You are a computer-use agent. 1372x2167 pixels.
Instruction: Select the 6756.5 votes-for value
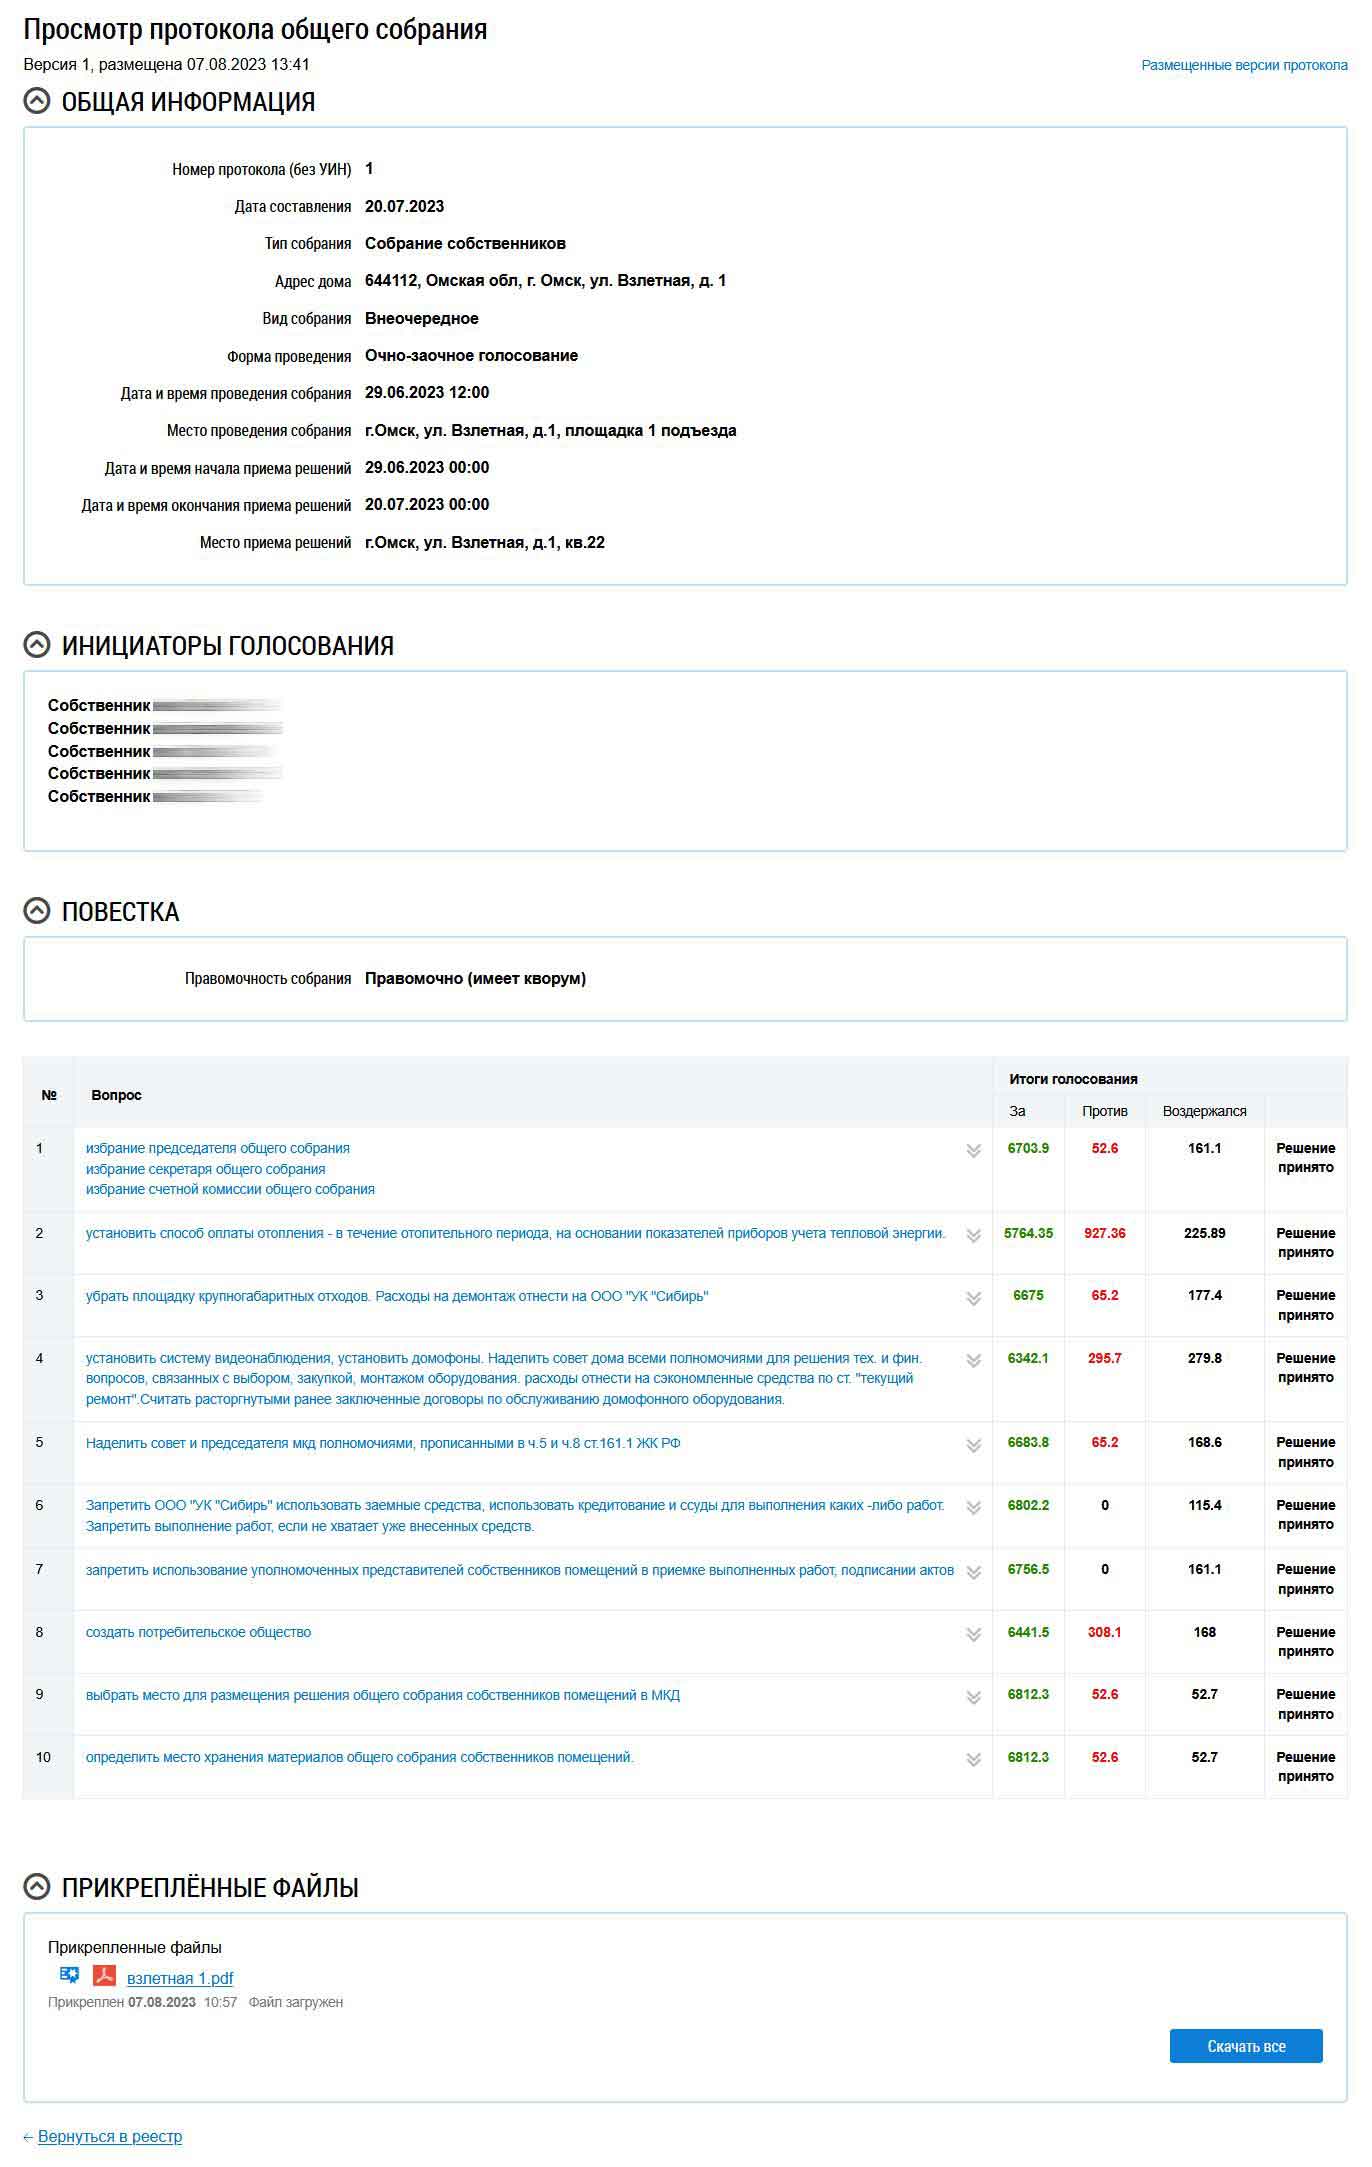point(1028,1569)
